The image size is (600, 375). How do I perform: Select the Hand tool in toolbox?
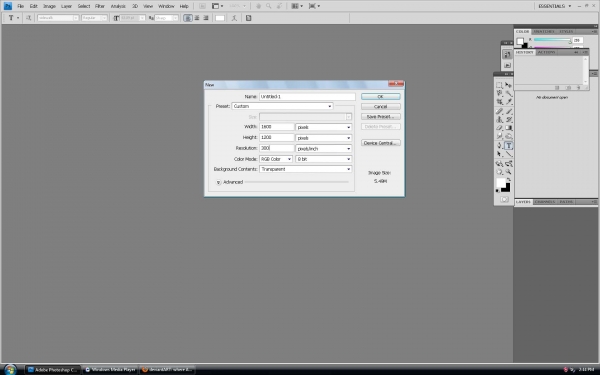(499, 172)
